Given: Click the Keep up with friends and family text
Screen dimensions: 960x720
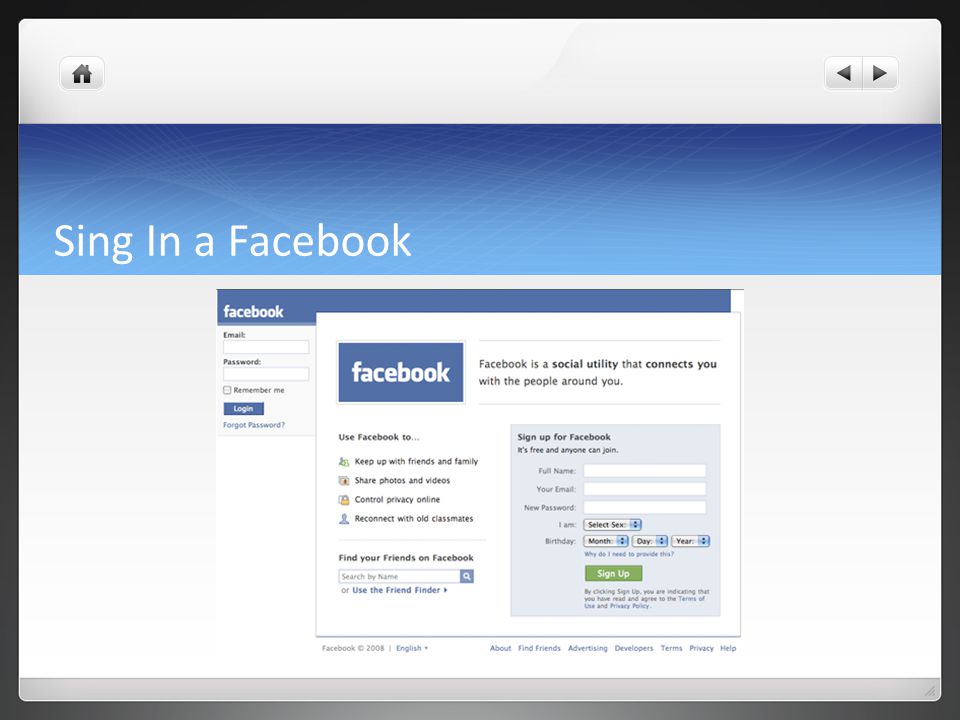Looking at the screenshot, I should pyautogui.click(x=416, y=462).
